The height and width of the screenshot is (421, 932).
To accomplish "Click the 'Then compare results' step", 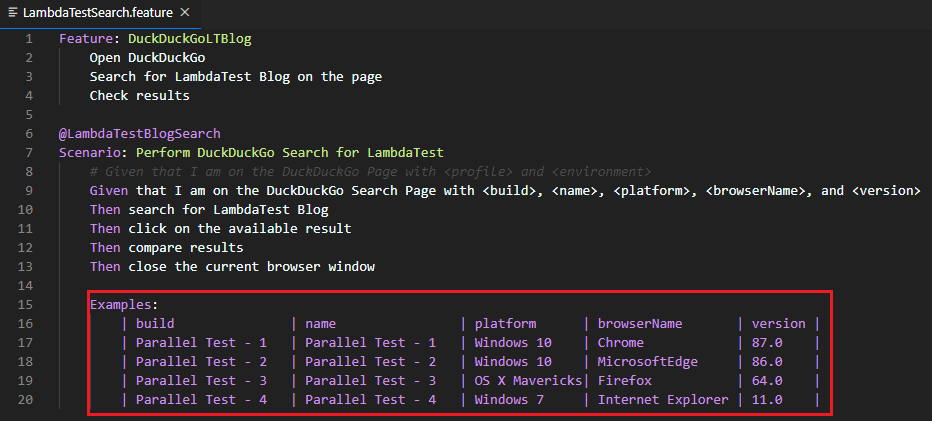I will (x=166, y=248).
